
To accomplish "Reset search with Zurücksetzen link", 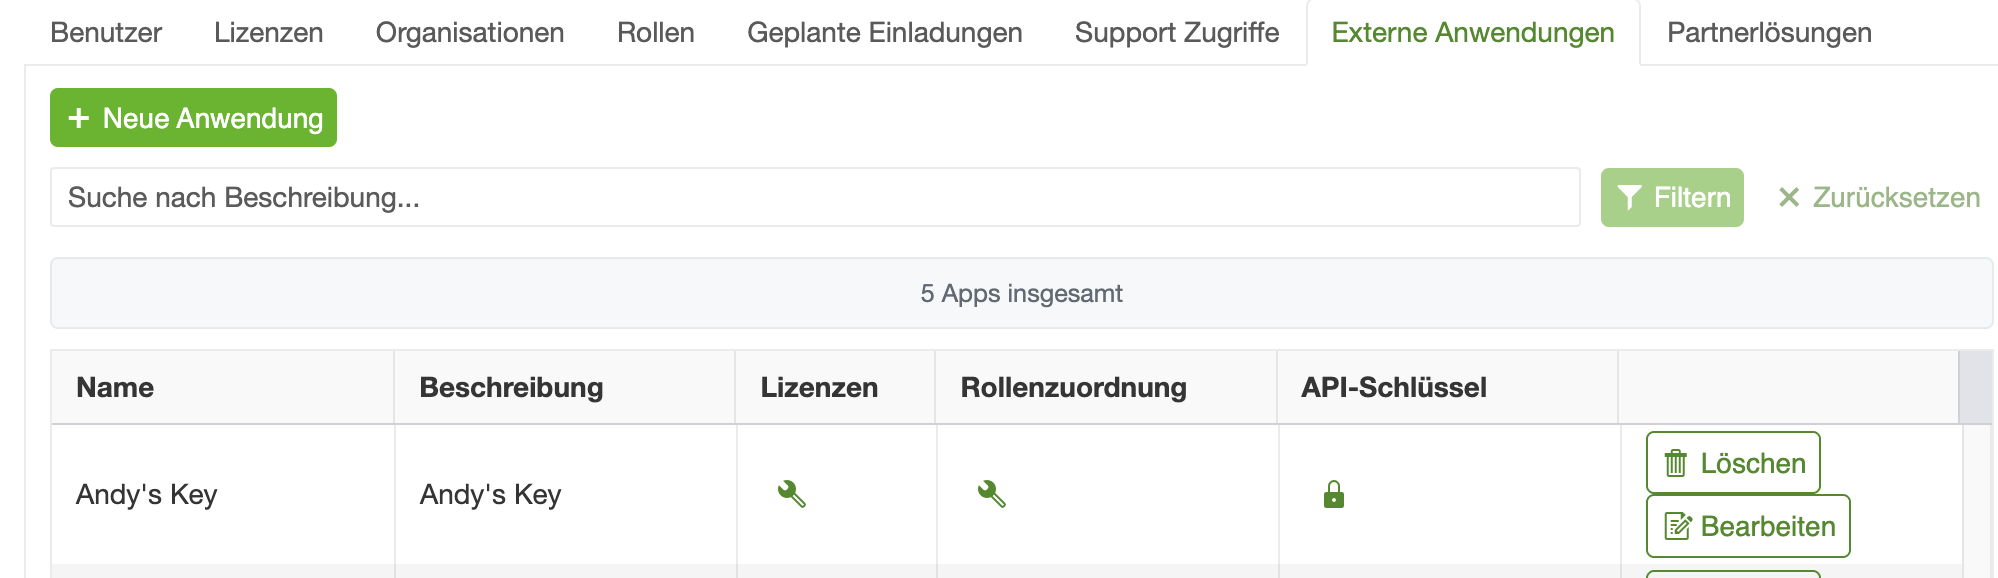I will tap(1879, 198).
